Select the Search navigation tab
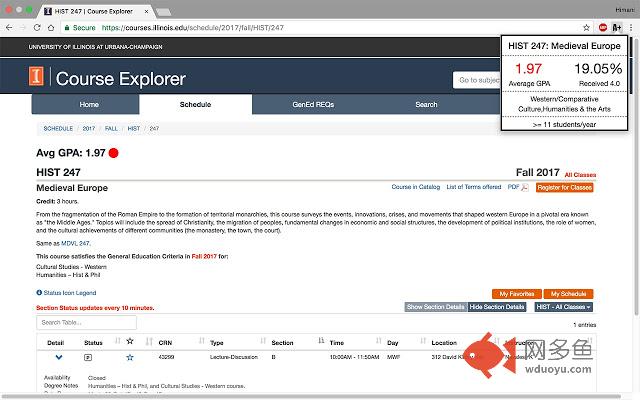This screenshot has height=400, width=640. (x=426, y=104)
